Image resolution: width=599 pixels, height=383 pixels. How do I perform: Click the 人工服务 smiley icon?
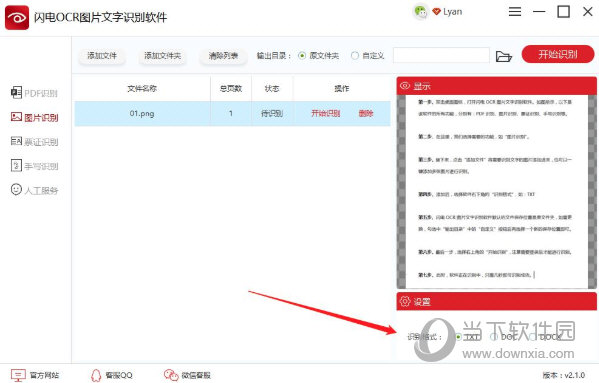(x=16, y=189)
